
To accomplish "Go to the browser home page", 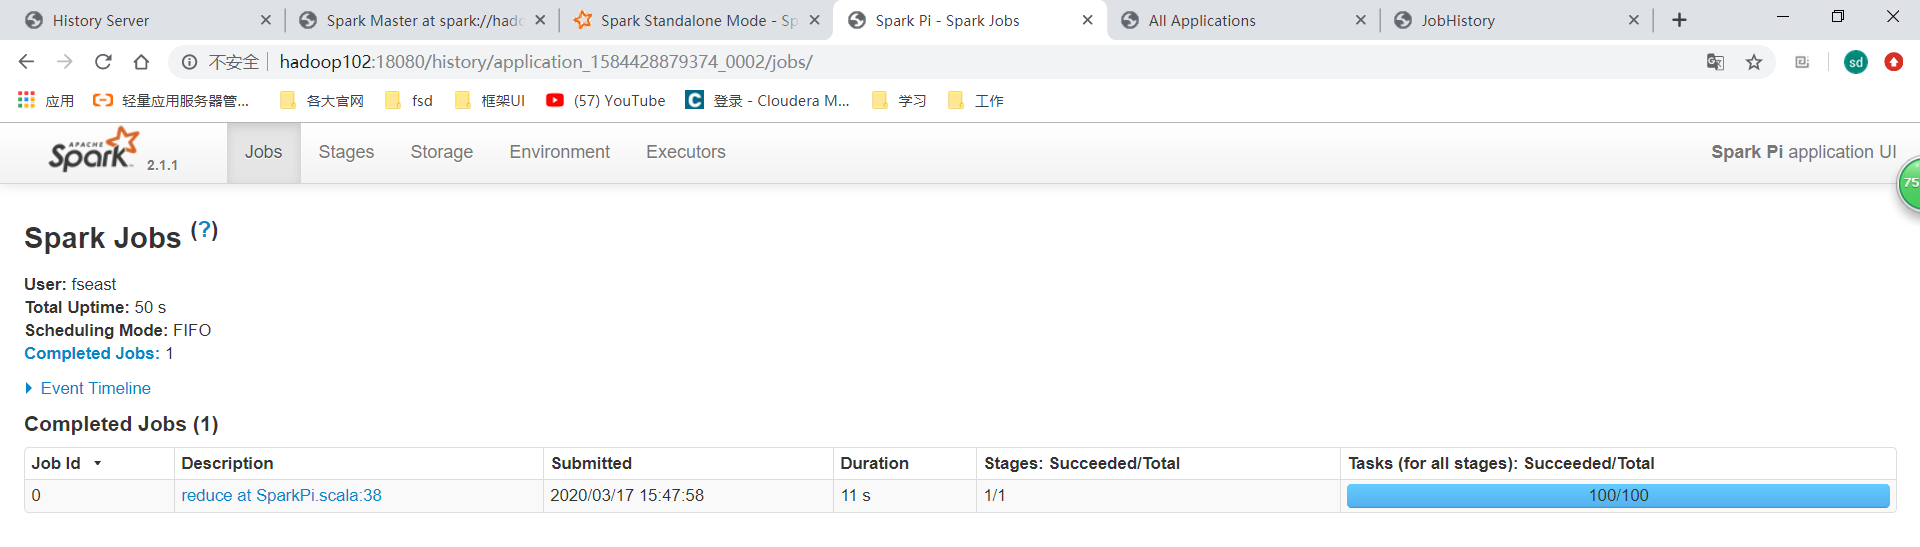I will 141,62.
